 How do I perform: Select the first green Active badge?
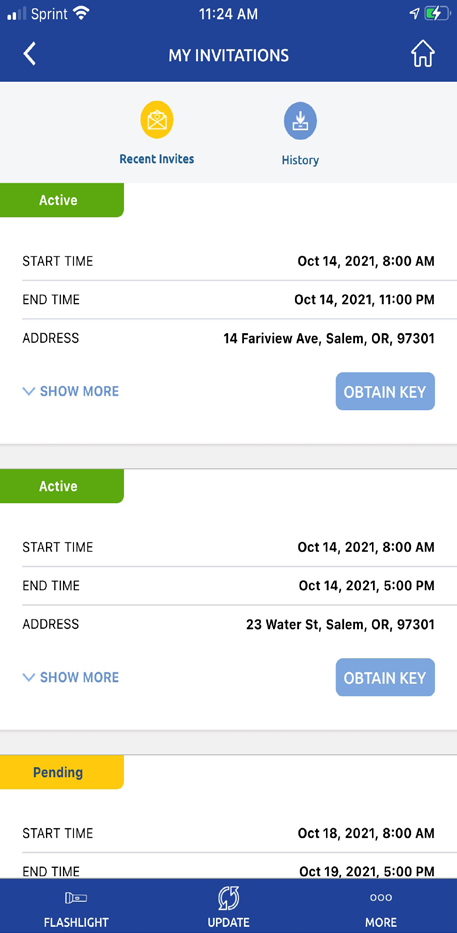(61, 200)
